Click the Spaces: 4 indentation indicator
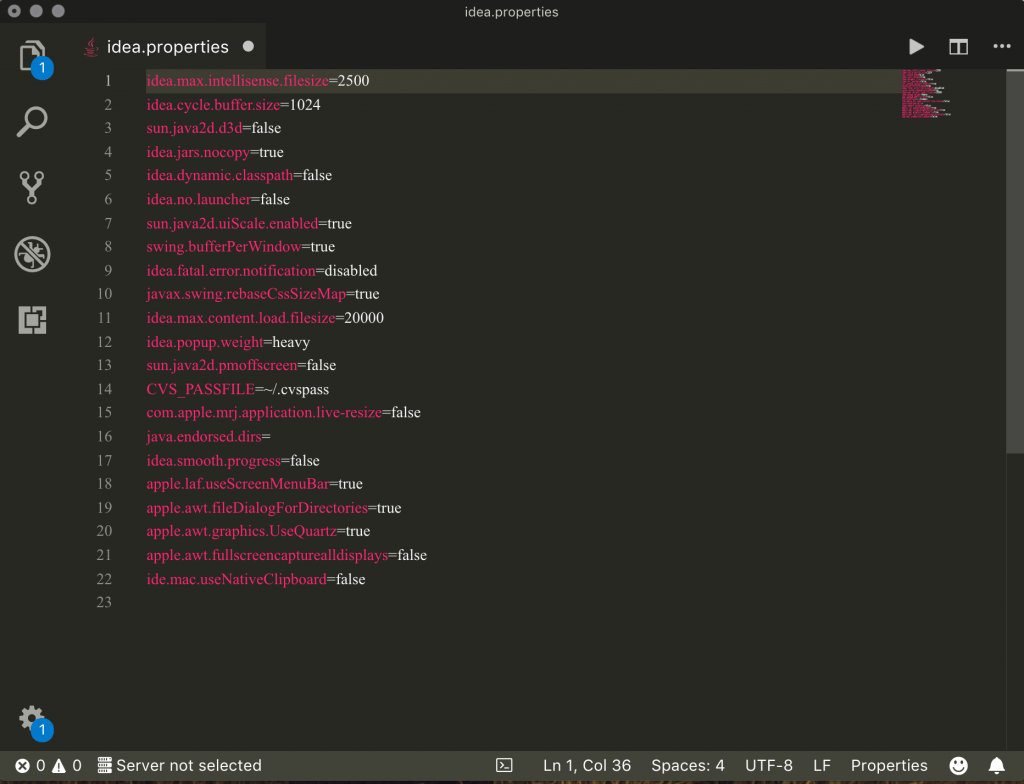The image size is (1024, 784). pos(687,765)
